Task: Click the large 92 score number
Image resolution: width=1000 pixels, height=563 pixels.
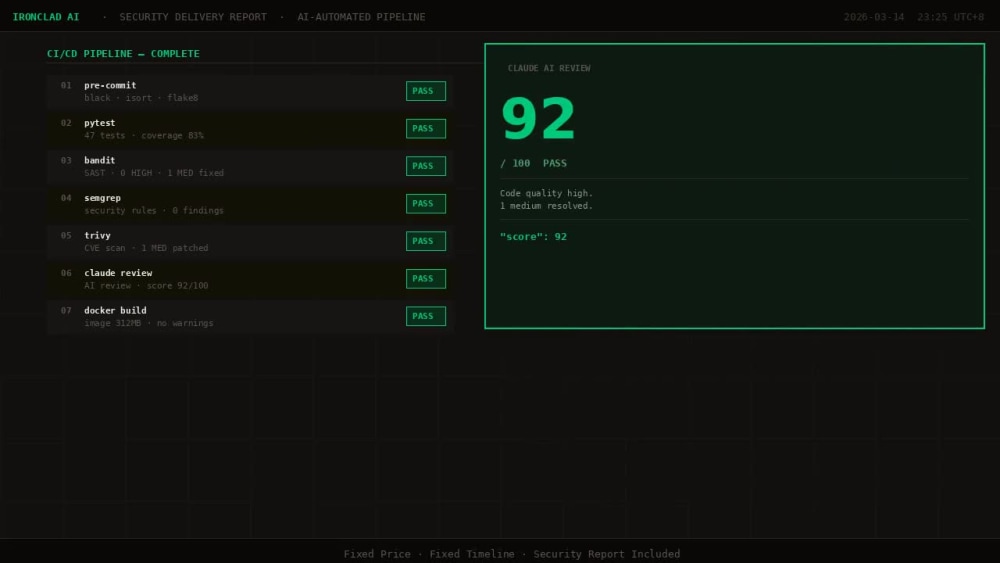Action: tap(538, 119)
